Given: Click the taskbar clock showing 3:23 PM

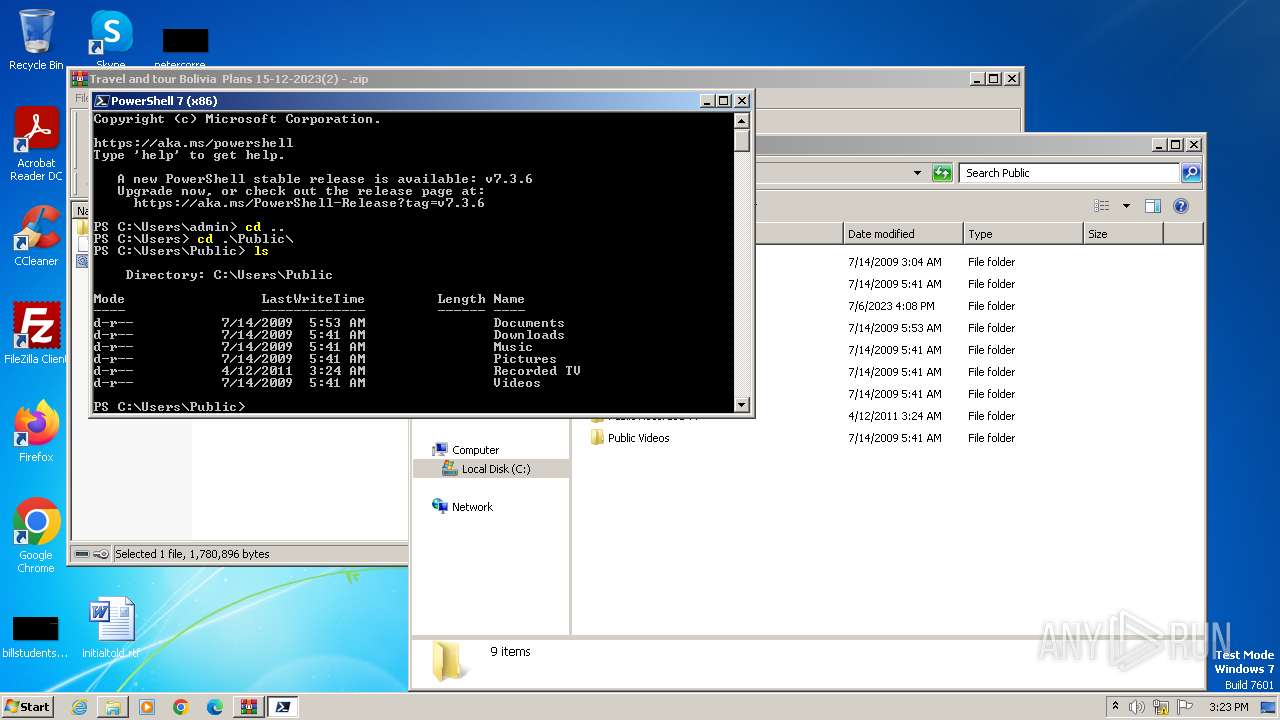Looking at the screenshot, I should click(1228, 707).
